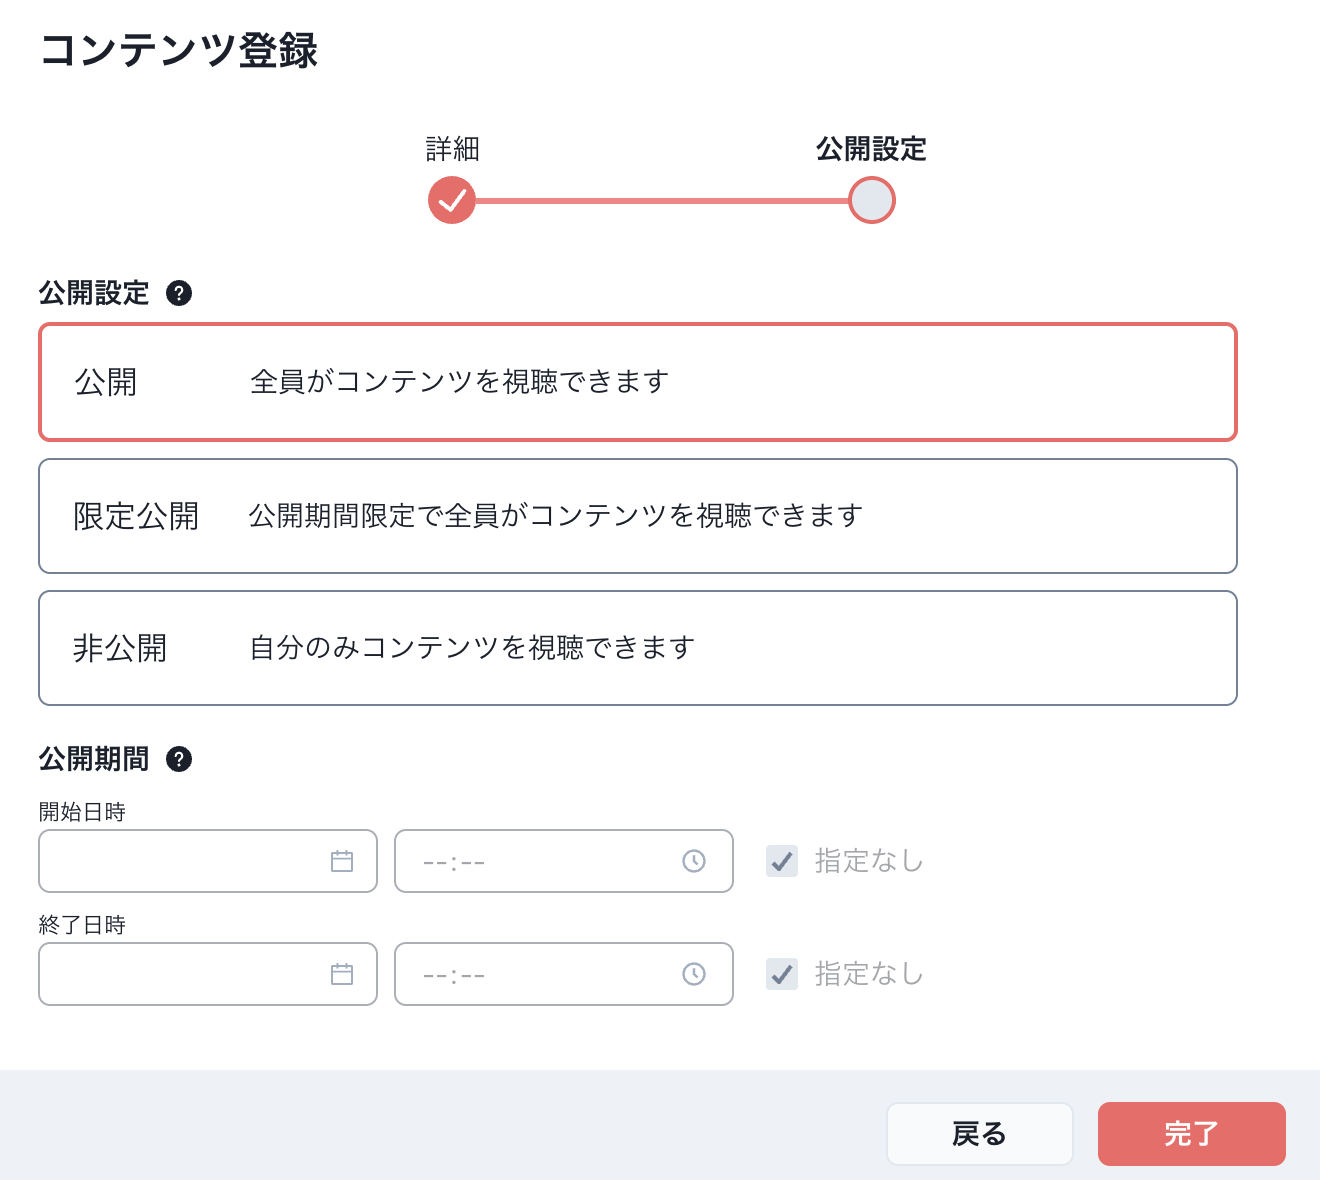This screenshot has width=1320, height=1180.
Task: Click the 公開設定 step circle in progress bar
Action: point(872,200)
